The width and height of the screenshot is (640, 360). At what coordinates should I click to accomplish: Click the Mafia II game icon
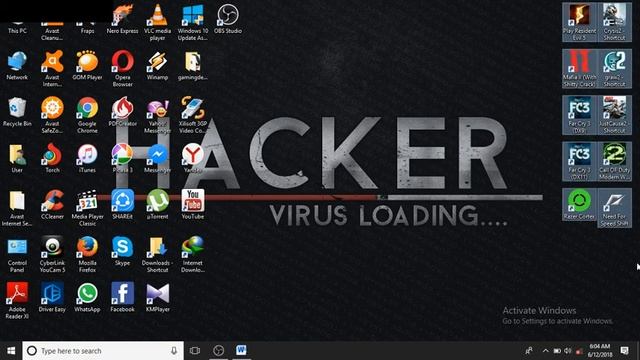point(579,69)
